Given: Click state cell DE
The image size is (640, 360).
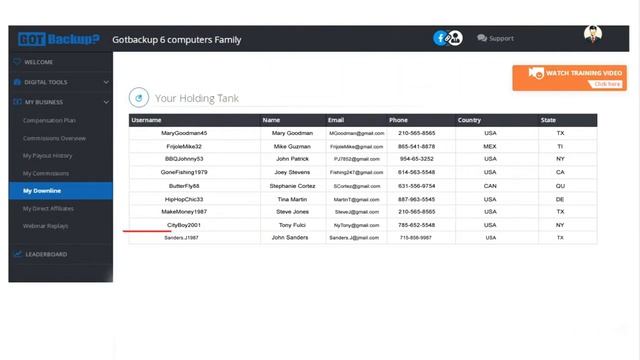Looking at the screenshot, I should click(560, 199).
